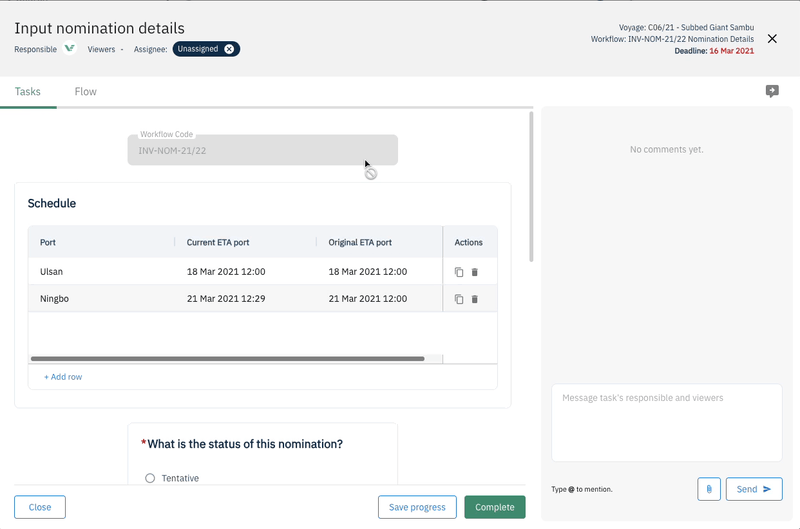
Task: Send the comment message
Action: tap(754, 489)
